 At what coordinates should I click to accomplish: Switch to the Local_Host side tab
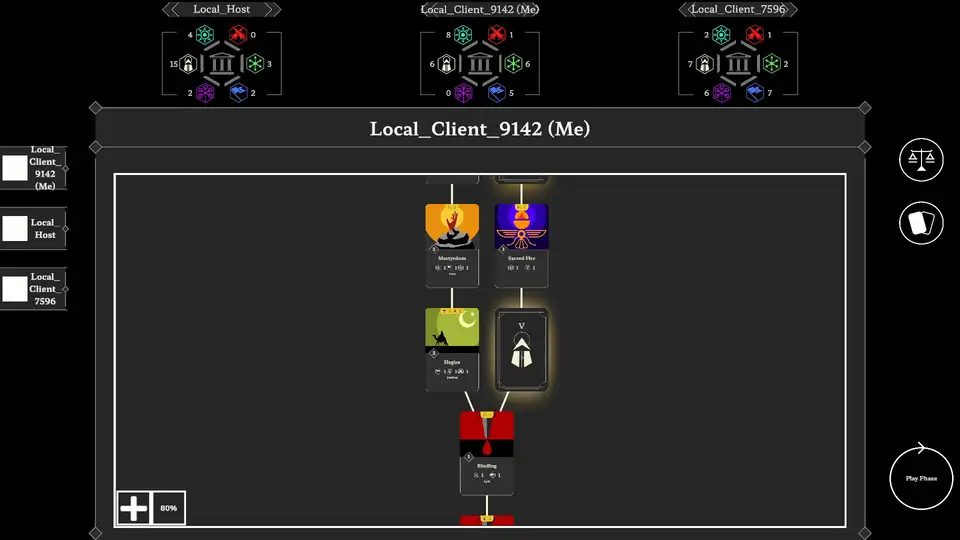pos(34,228)
